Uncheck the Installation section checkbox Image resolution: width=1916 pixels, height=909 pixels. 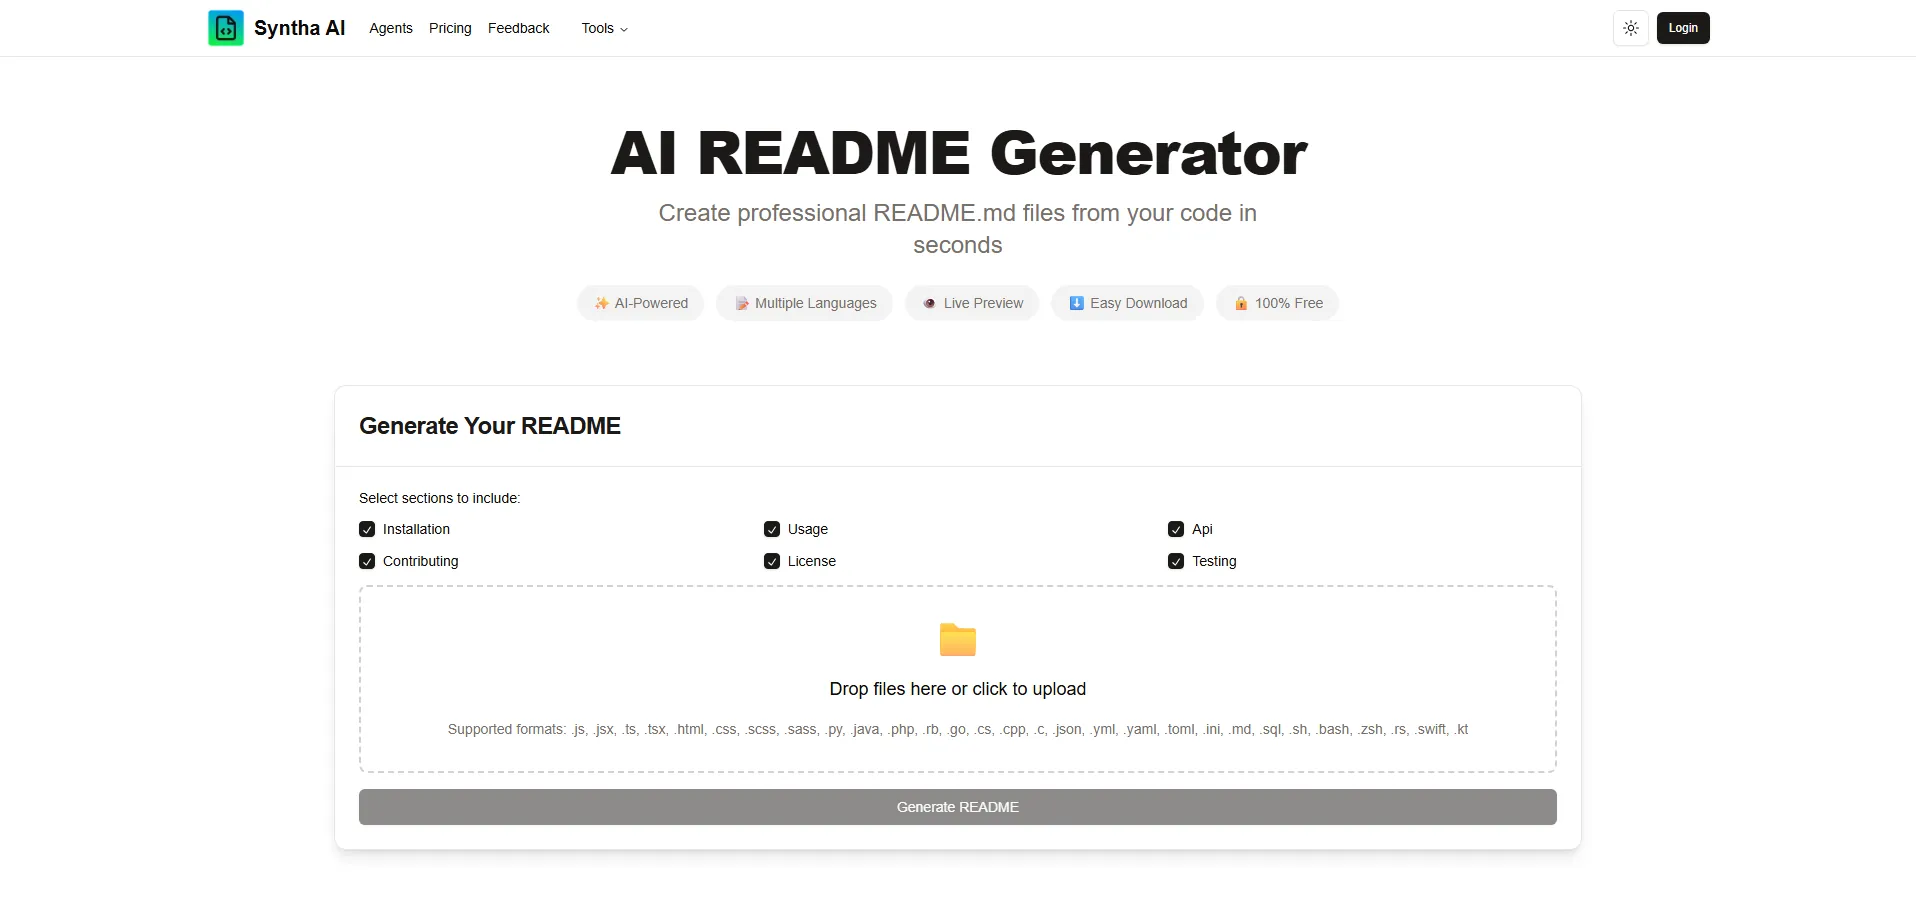tap(367, 529)
